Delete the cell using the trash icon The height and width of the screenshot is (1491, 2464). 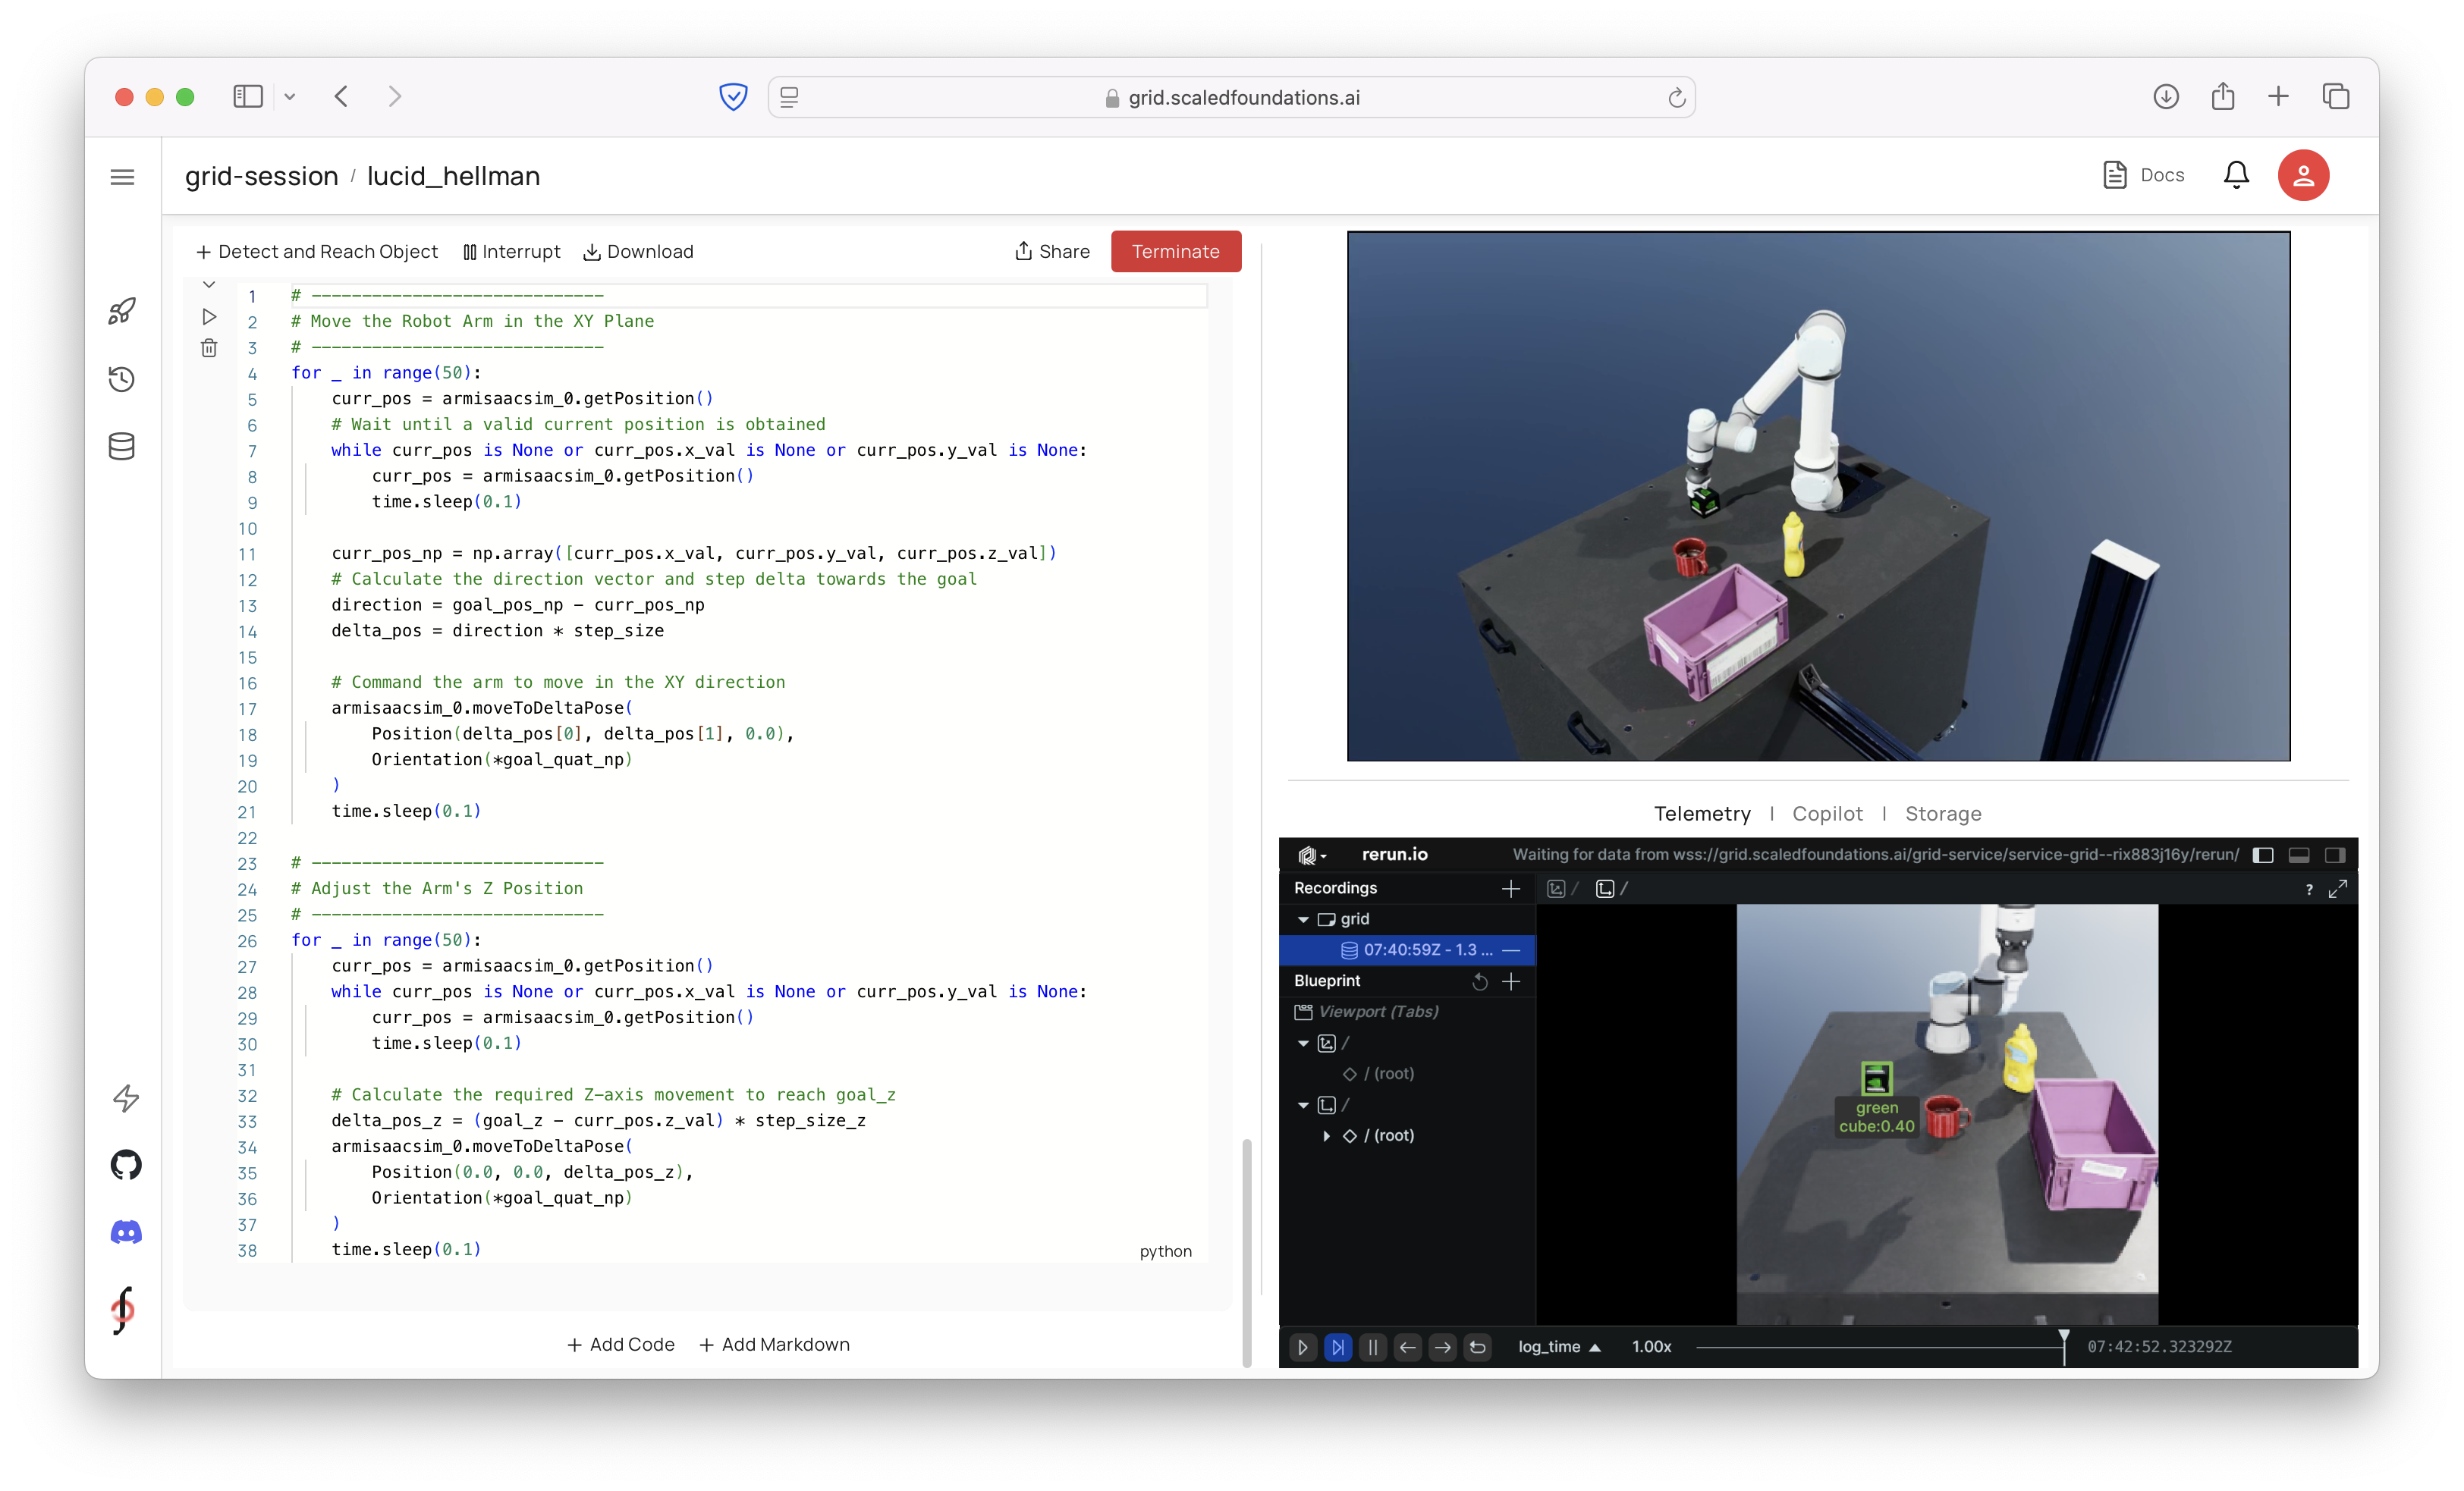coord(209,348)
